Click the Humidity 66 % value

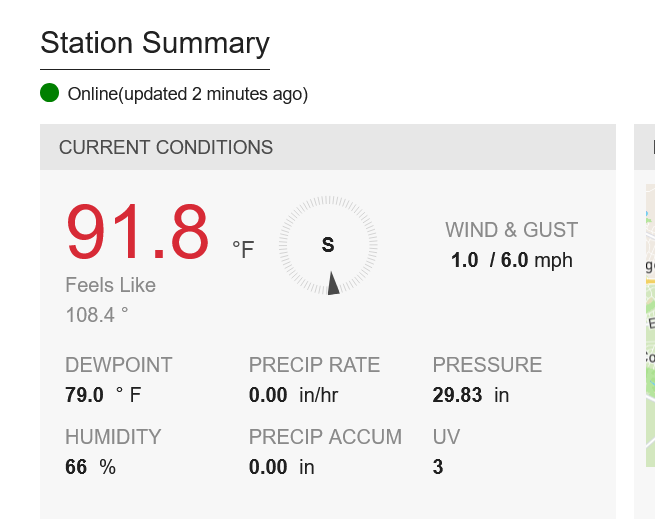pos(90,467)
